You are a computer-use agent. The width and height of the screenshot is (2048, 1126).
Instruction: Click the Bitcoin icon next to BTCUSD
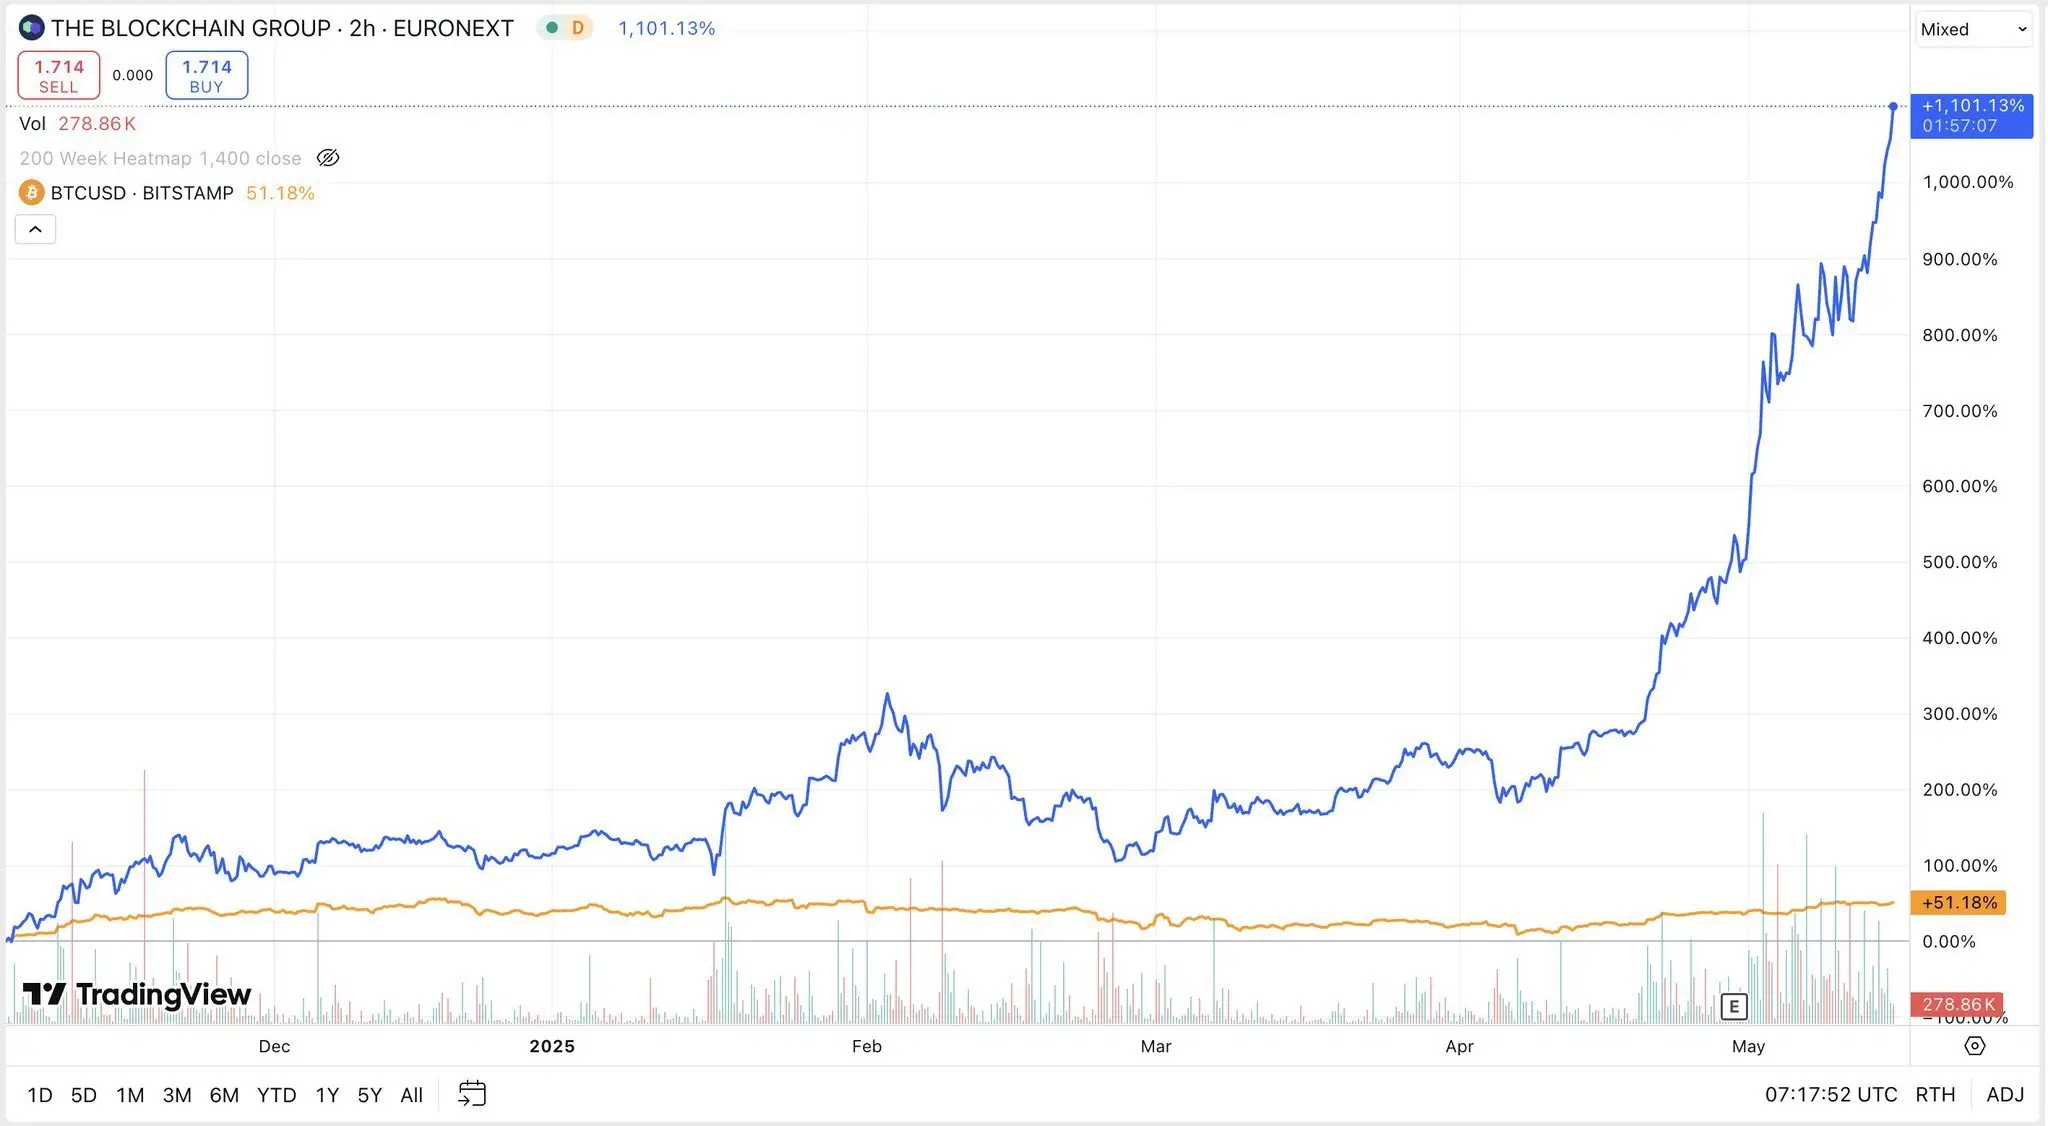31,192
